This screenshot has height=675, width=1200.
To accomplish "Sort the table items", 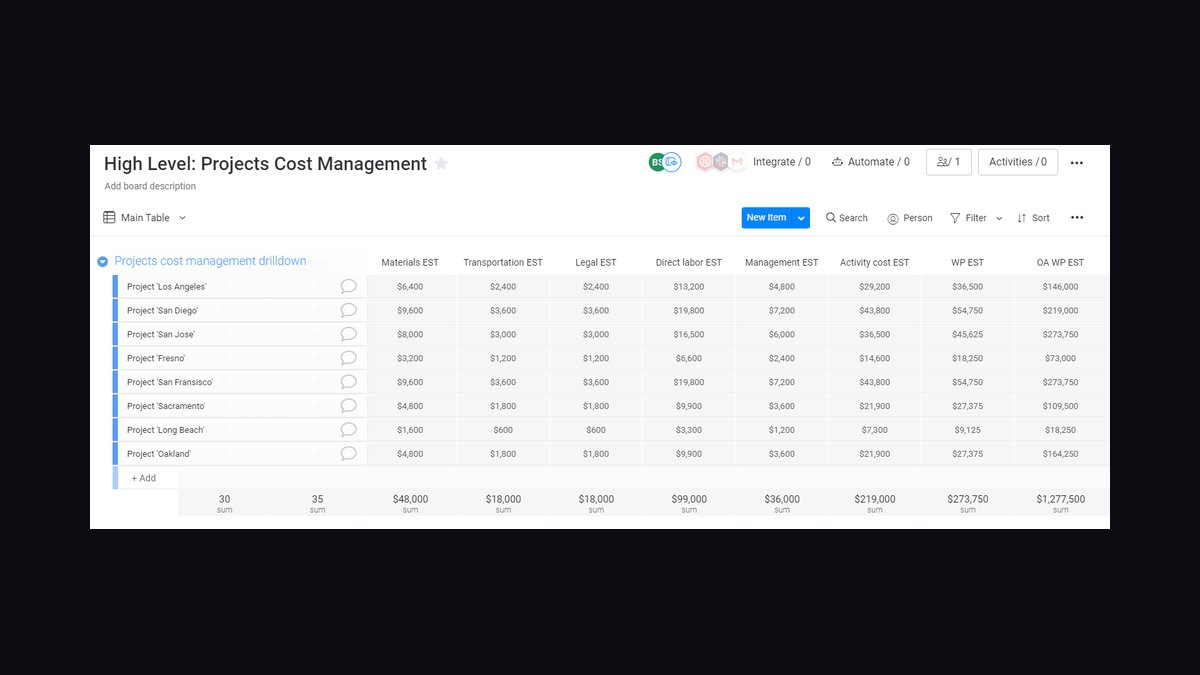I will tap(1033, 218).
